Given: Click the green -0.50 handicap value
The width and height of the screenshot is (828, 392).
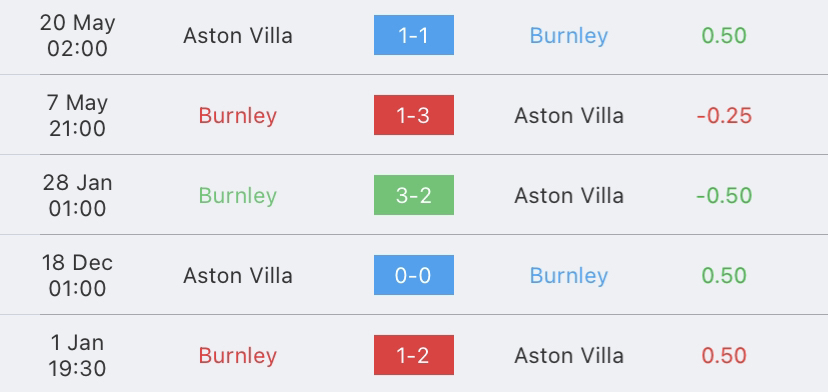Looking at the screenshot, I should [x=724, y=195].
